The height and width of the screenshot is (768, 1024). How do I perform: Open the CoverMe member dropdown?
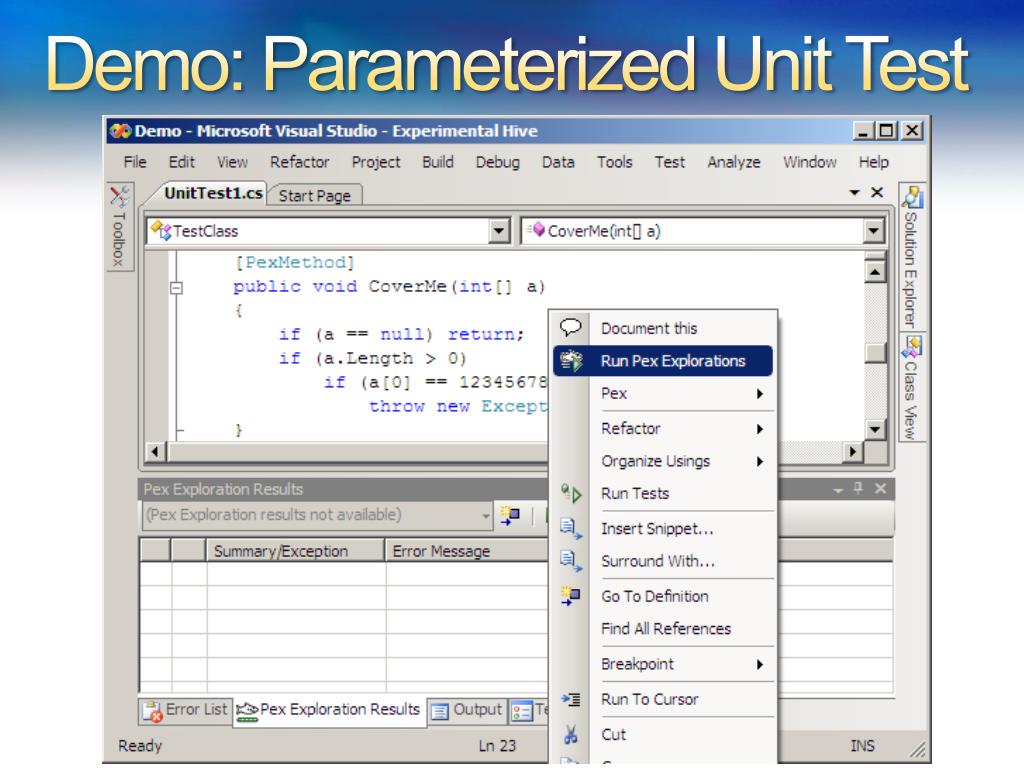[873, 231]
